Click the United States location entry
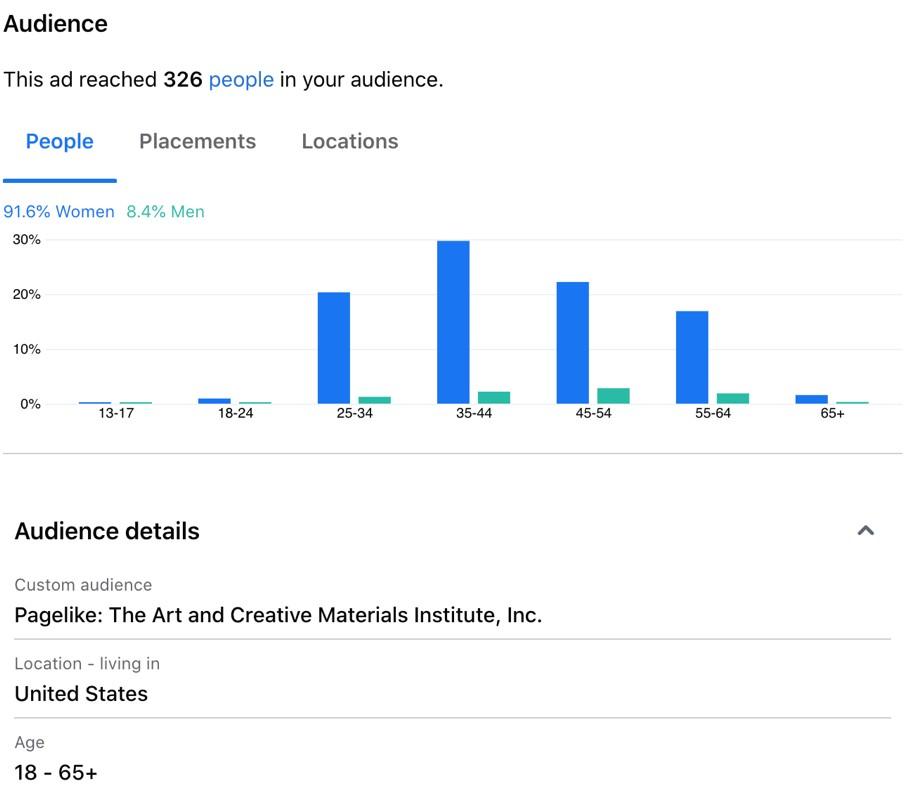Screen dimensions: 911x796 pyautogui.click(x=81, y=694)
